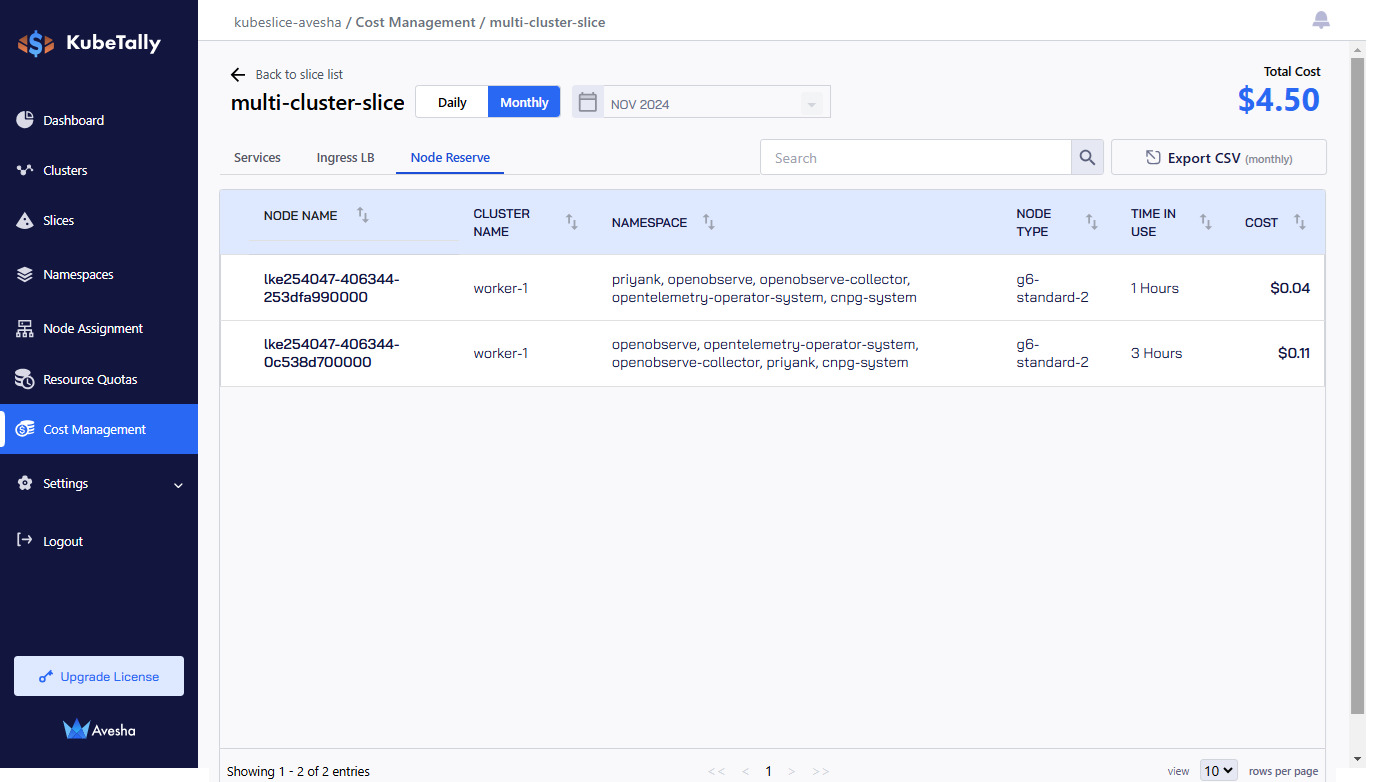
Task: Open the Services tab
Action: click(257, 157)
